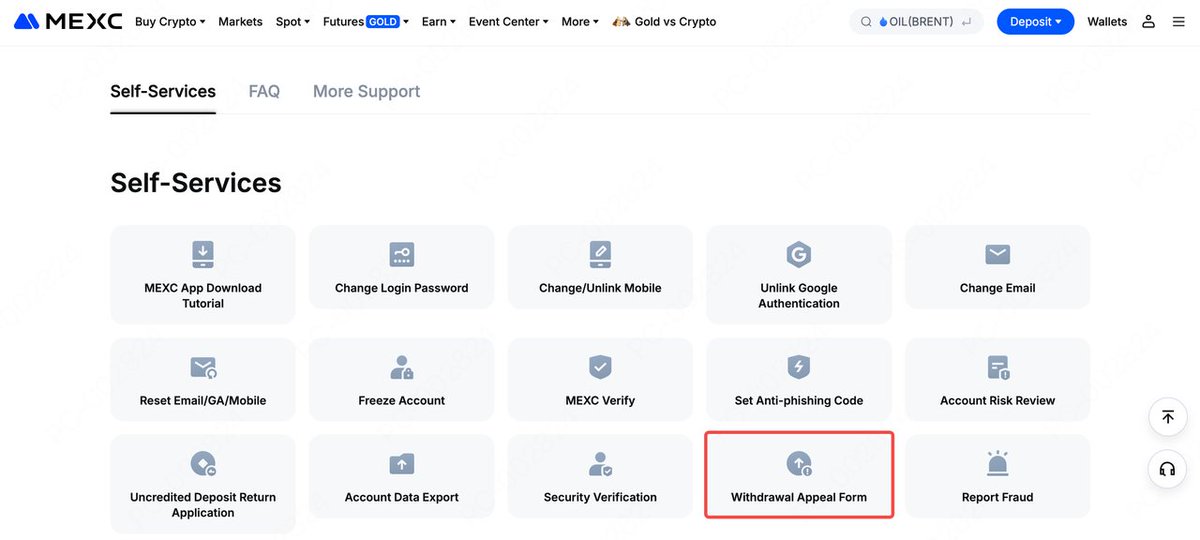The width and height of the screenshot is (1200, 540).
Task: Click the Account Data Export icon
Action: [402, 464]
